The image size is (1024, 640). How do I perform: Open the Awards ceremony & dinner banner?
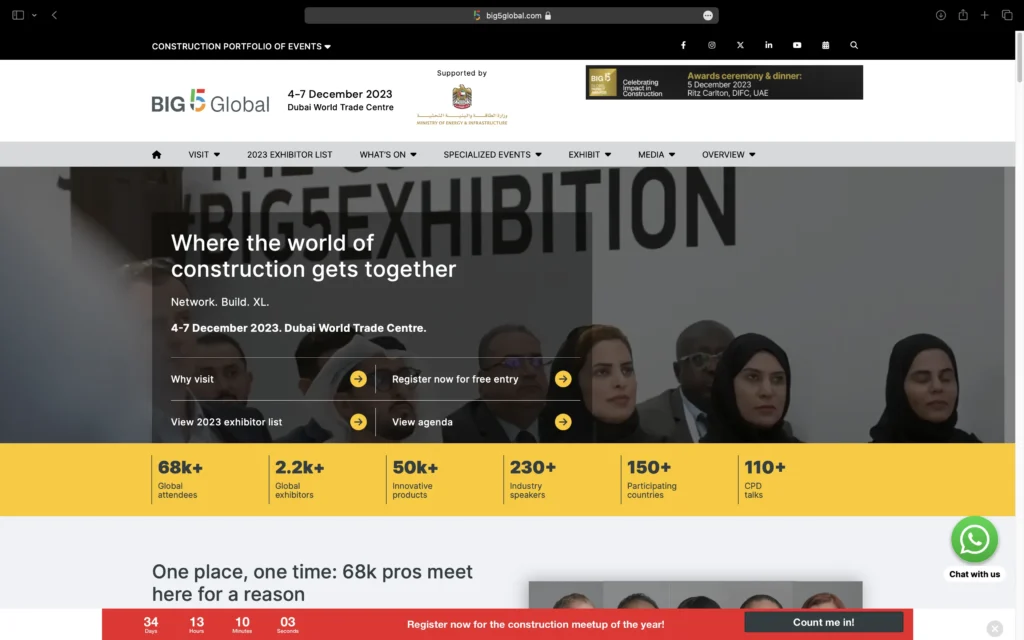[724, 82]
